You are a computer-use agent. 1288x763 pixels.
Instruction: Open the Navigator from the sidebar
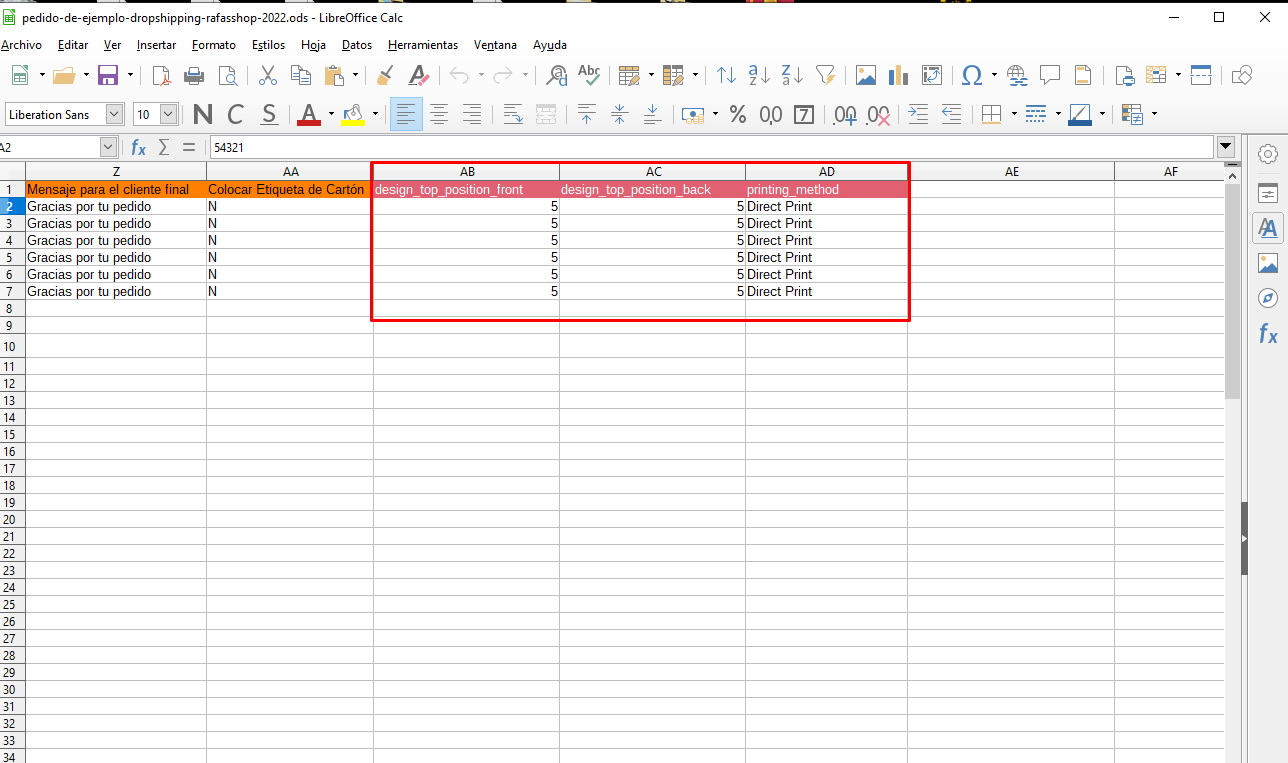click(1267, 297)
